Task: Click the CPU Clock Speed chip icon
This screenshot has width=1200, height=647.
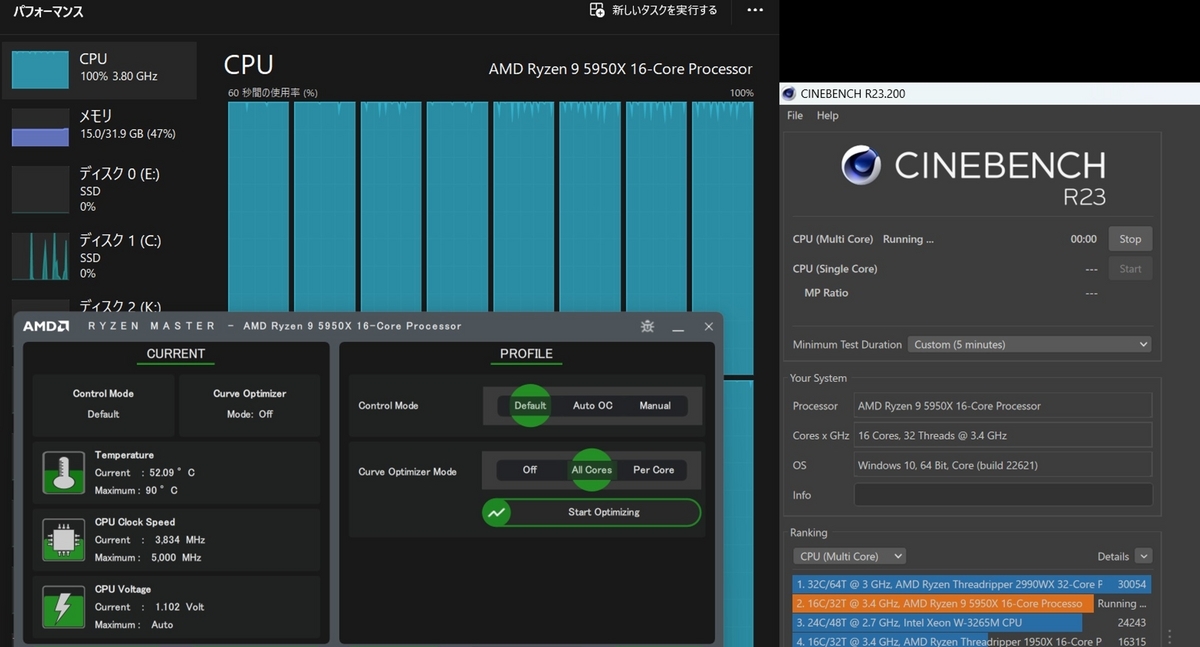Action: [x=63, y=539]
